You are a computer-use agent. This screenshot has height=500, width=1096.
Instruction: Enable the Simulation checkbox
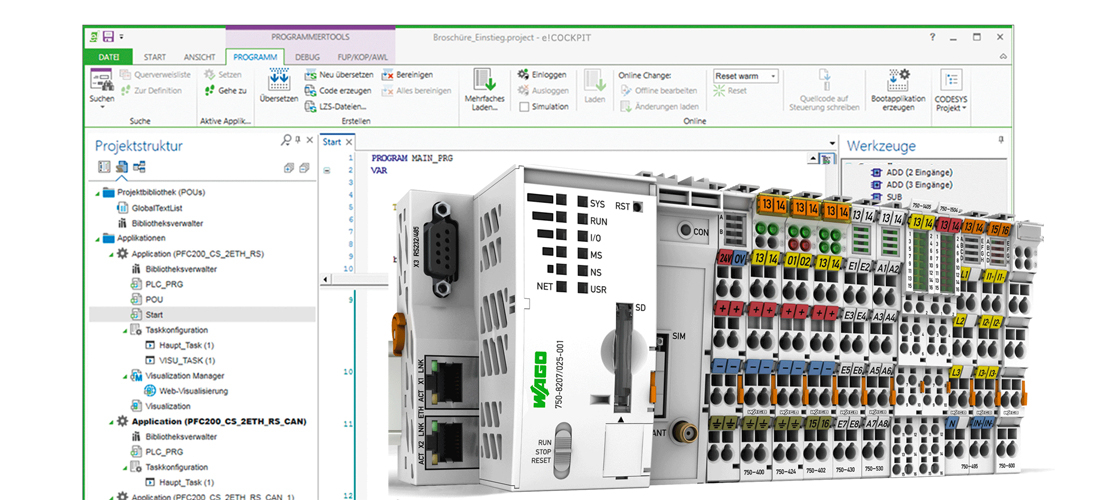click(524, 107)
